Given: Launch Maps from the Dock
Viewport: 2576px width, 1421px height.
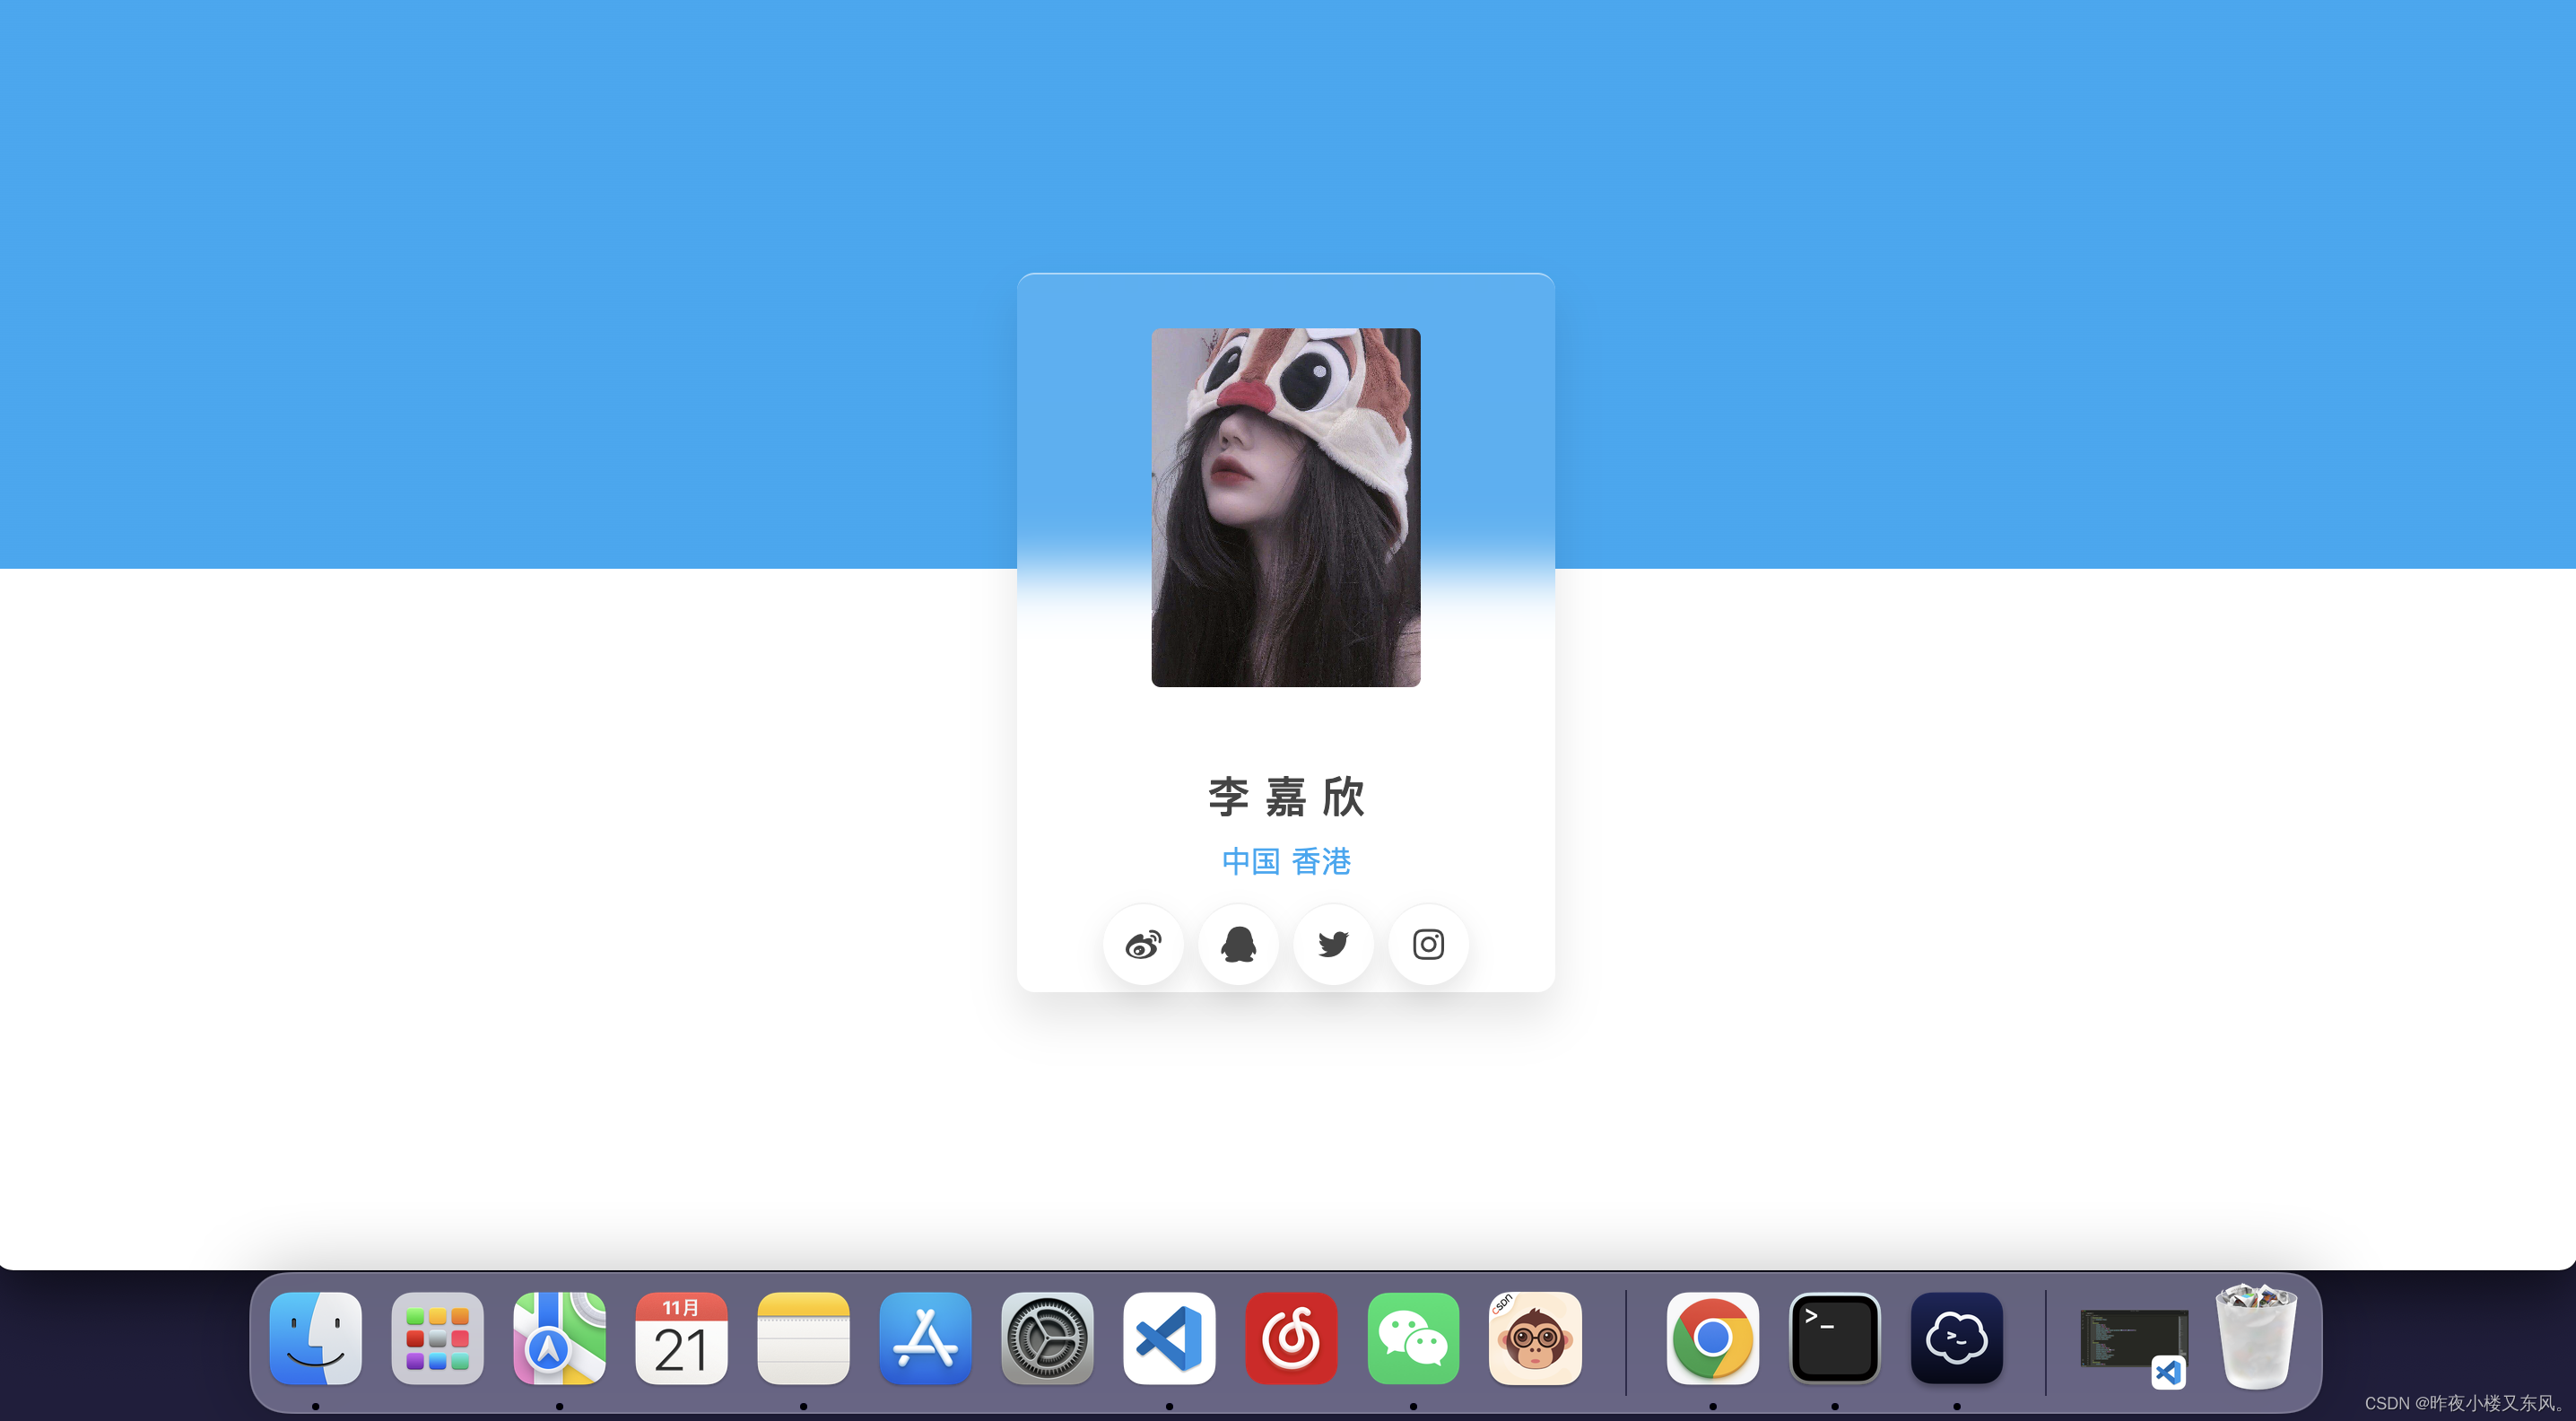Looking at the screenshot, I should click(x=560, y=1338).
